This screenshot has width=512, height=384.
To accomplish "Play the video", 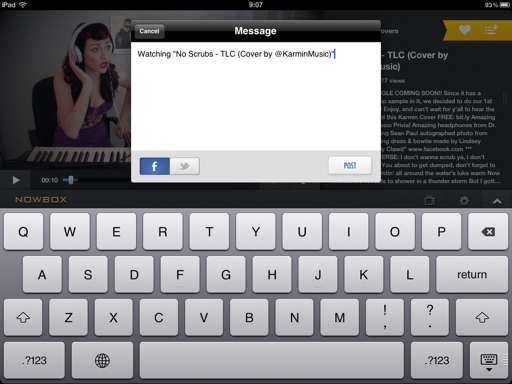I will pyautogui.click(x=16, y=180).
